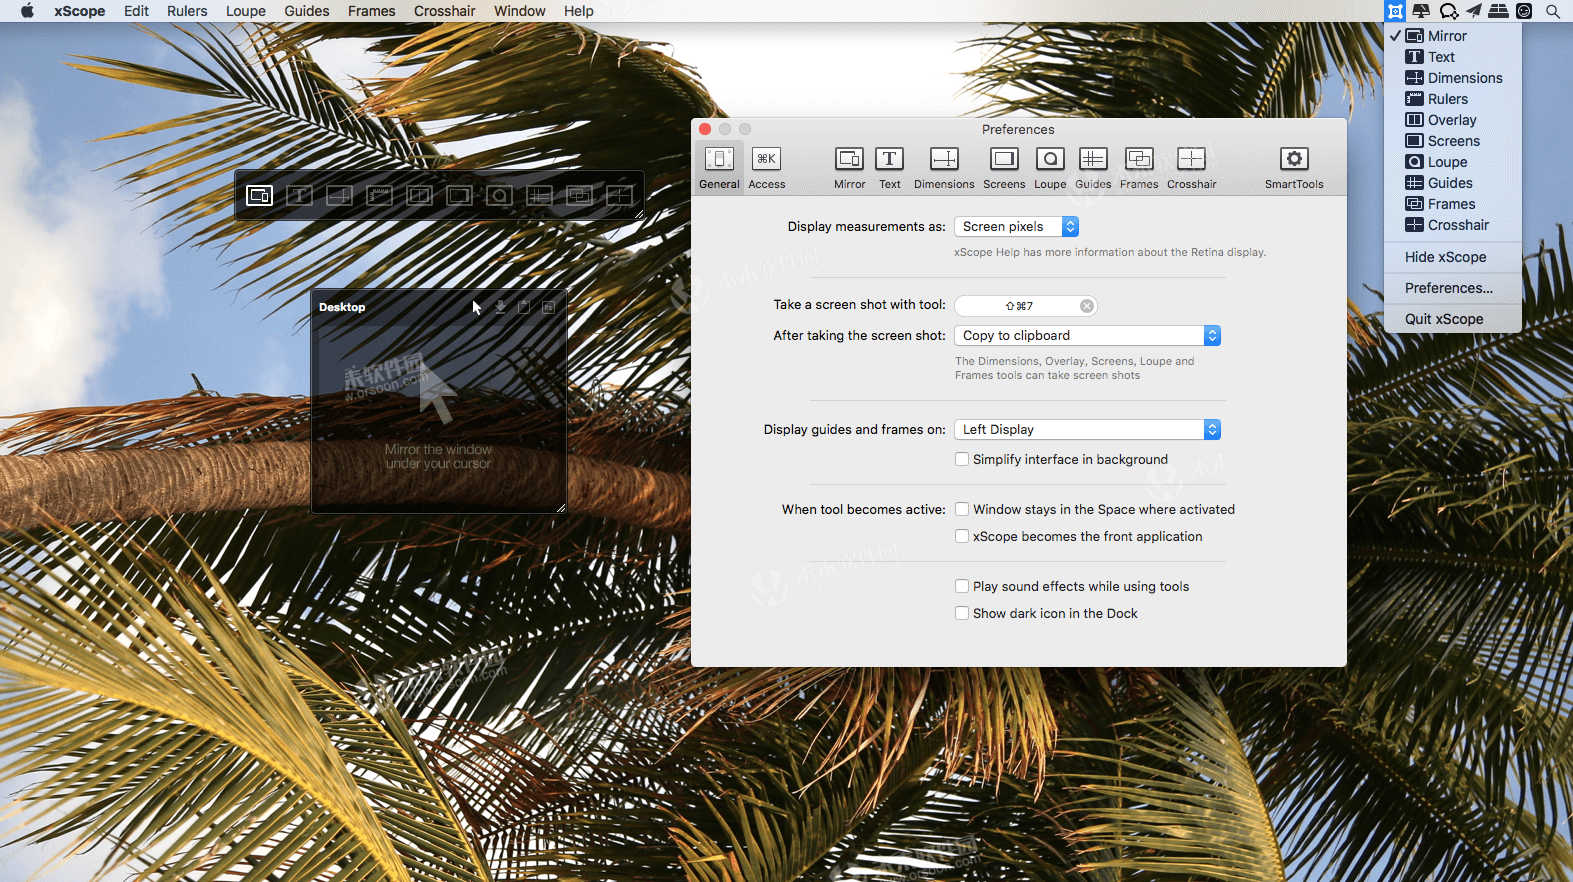Open the Crosshair menu in the menu bar
Image resolution: width=1573 pixels, height=882 pixels.
(x=445, y=11)
